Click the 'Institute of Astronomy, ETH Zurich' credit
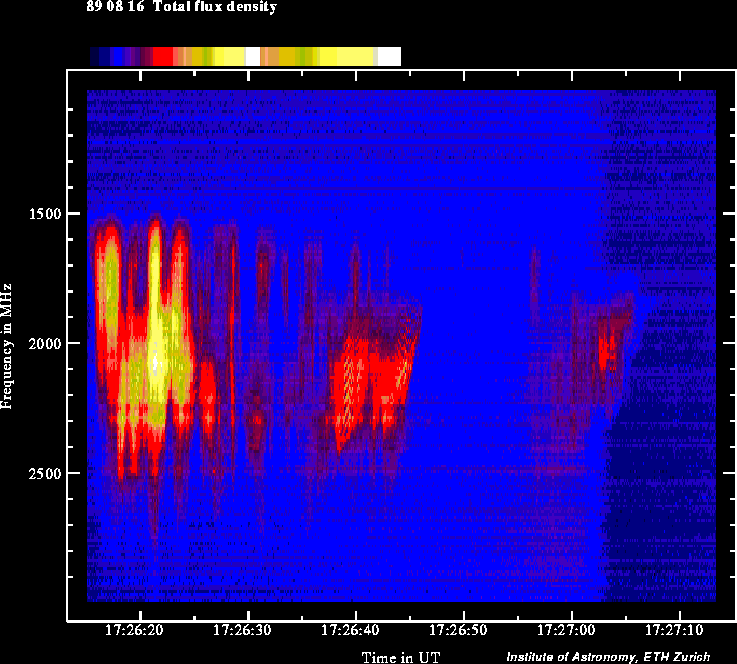This screenshot has height=664, width=737. pos(608,657)
